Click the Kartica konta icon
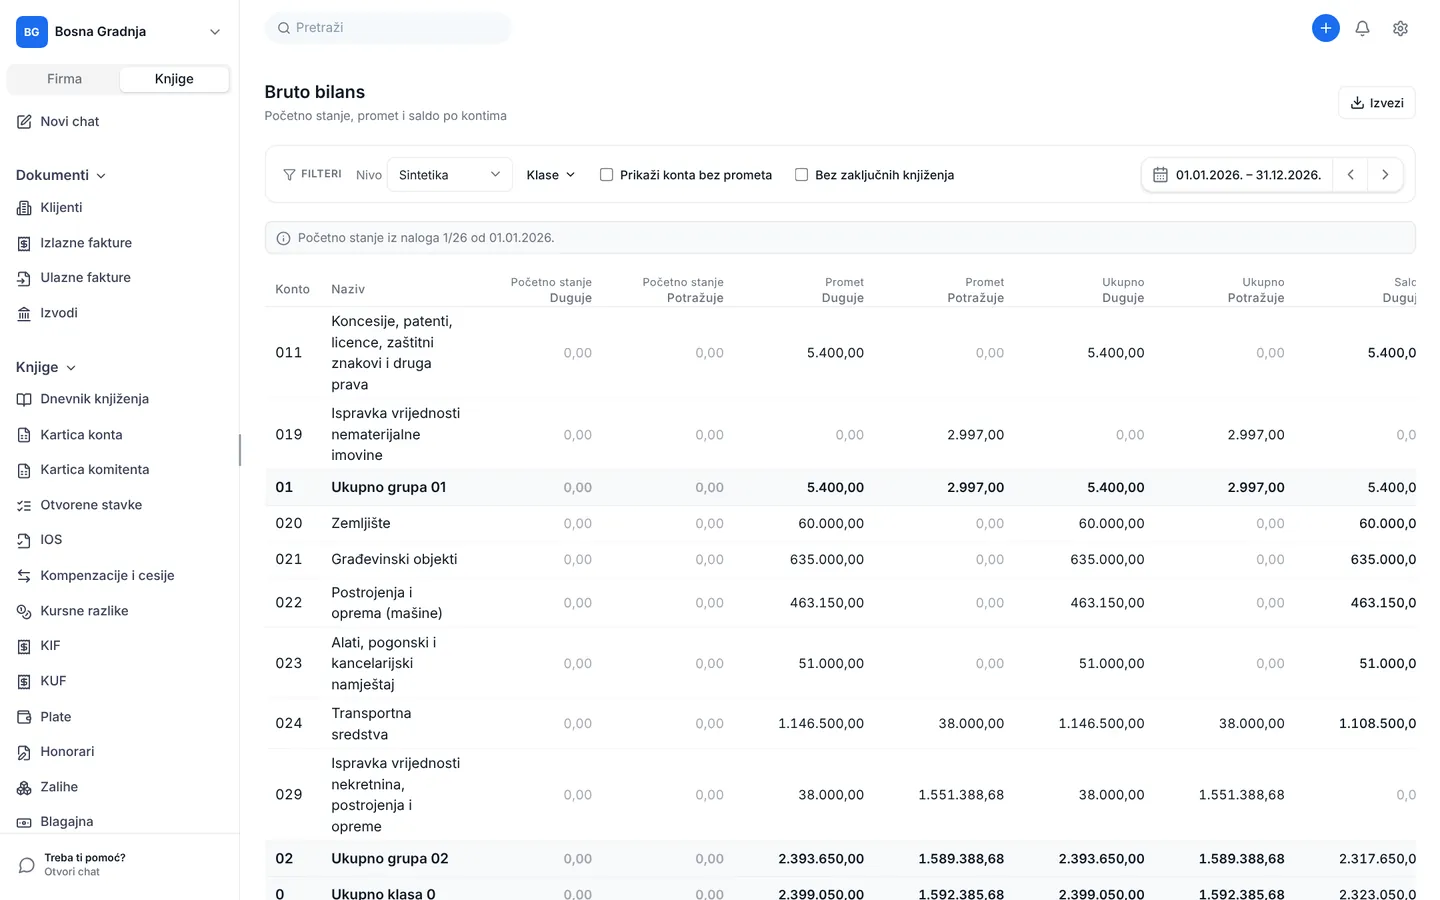Image resolution: width=1440 pixels, height=900 pixels. point(24,435)
